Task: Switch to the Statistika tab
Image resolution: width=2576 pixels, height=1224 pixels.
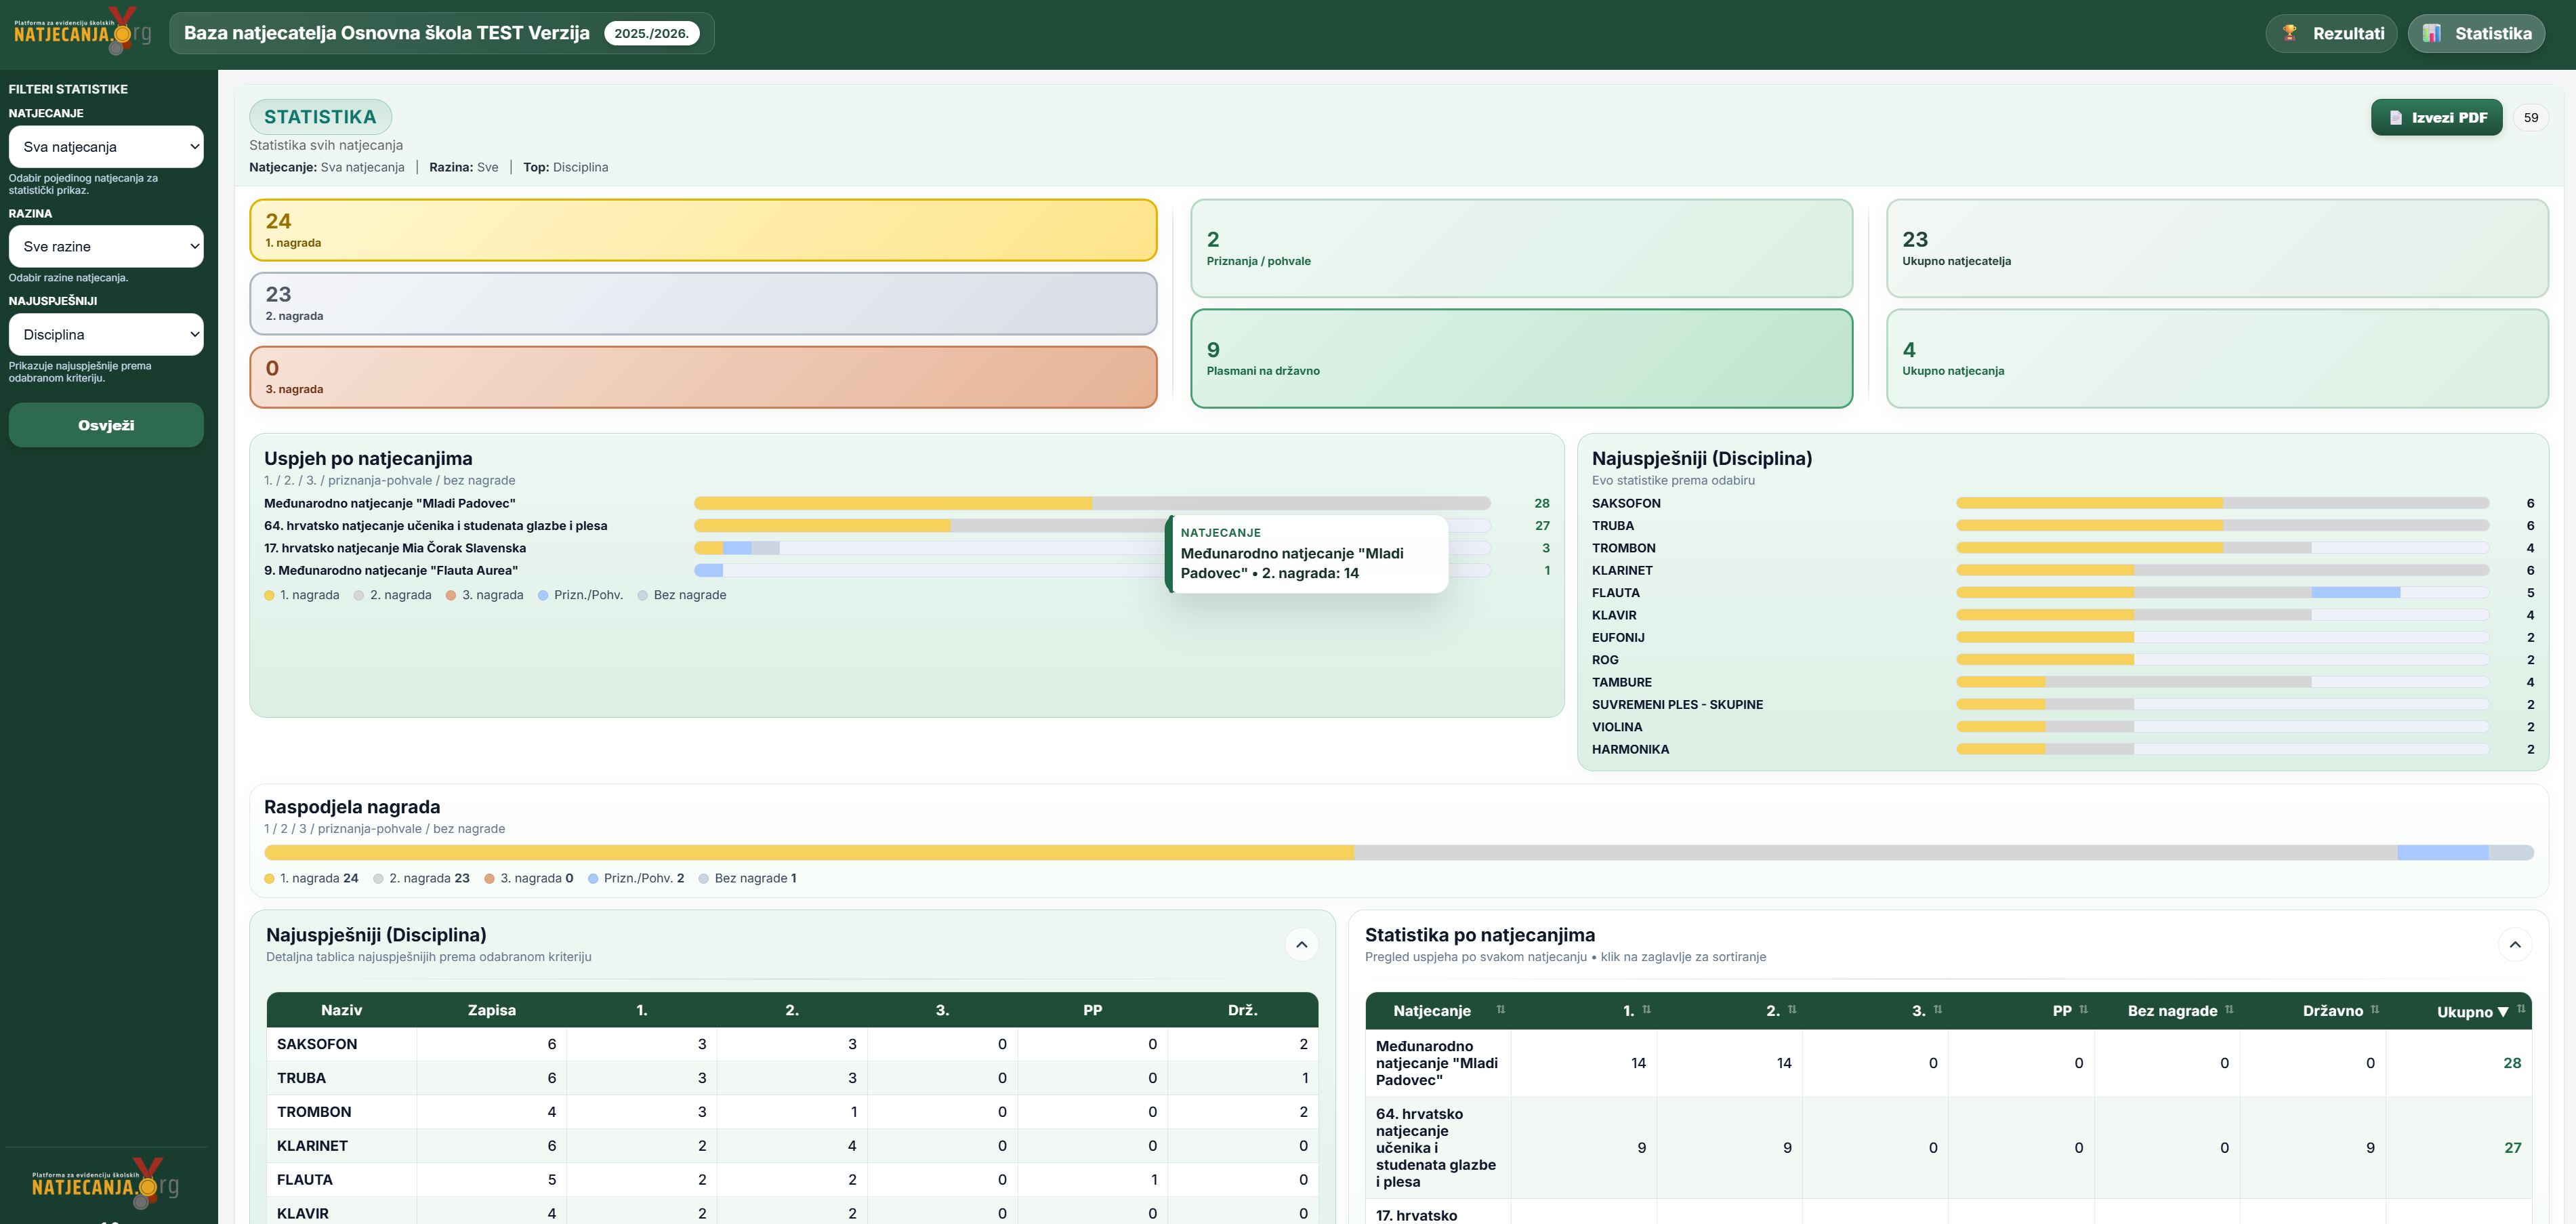Action: pyautogui.click(x=2476, y=33)
